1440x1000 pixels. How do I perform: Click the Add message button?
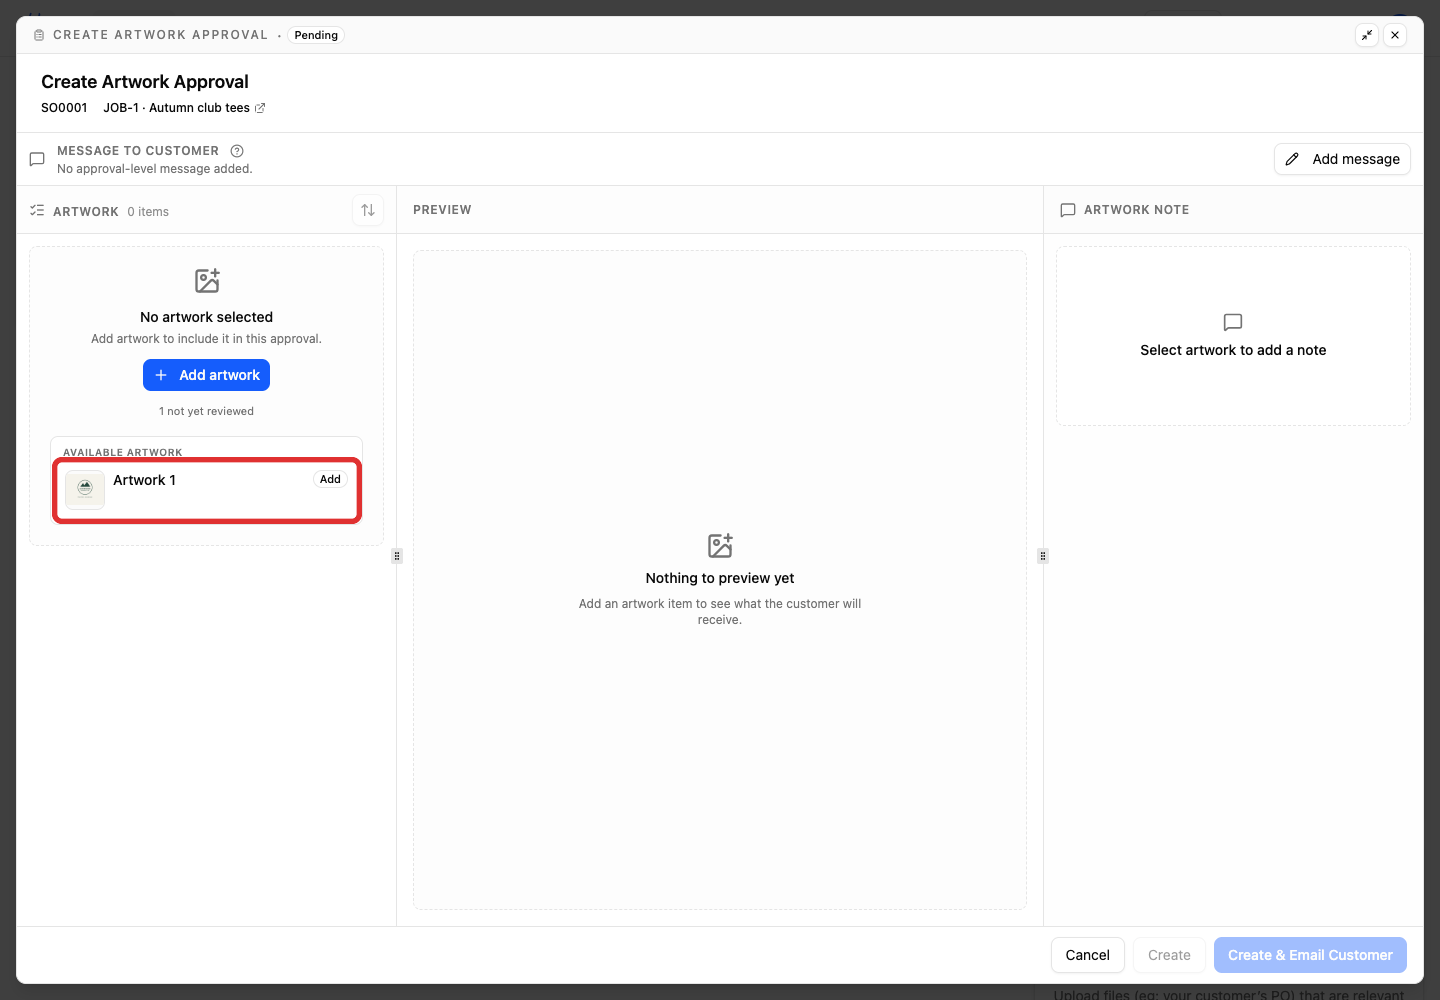point(1342,159)
